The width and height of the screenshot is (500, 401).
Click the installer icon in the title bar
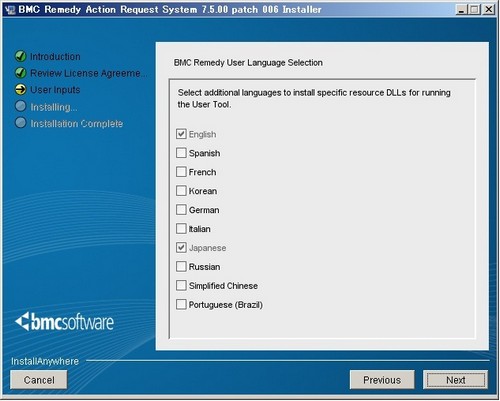click(x=10, y=10)
